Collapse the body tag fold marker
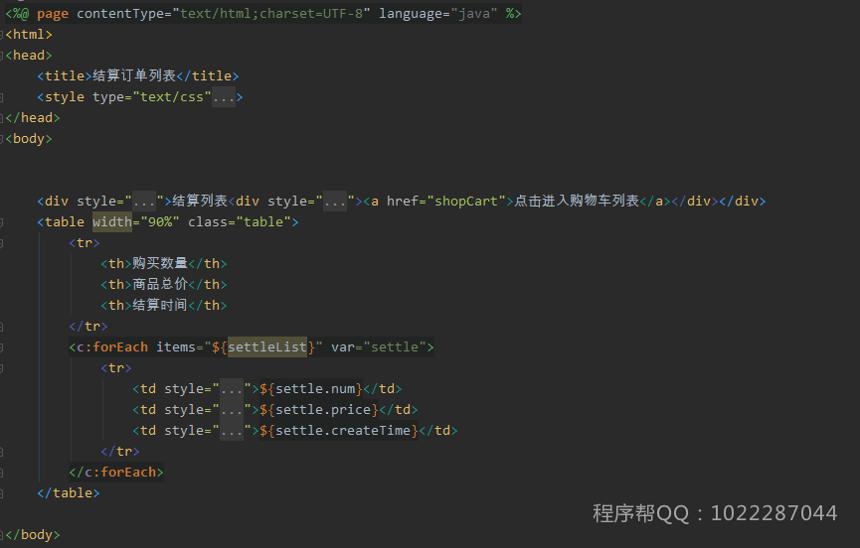Image resolution: width=860 pixels, height=548 pixels. pyautogui.click(x=2, y=139)
